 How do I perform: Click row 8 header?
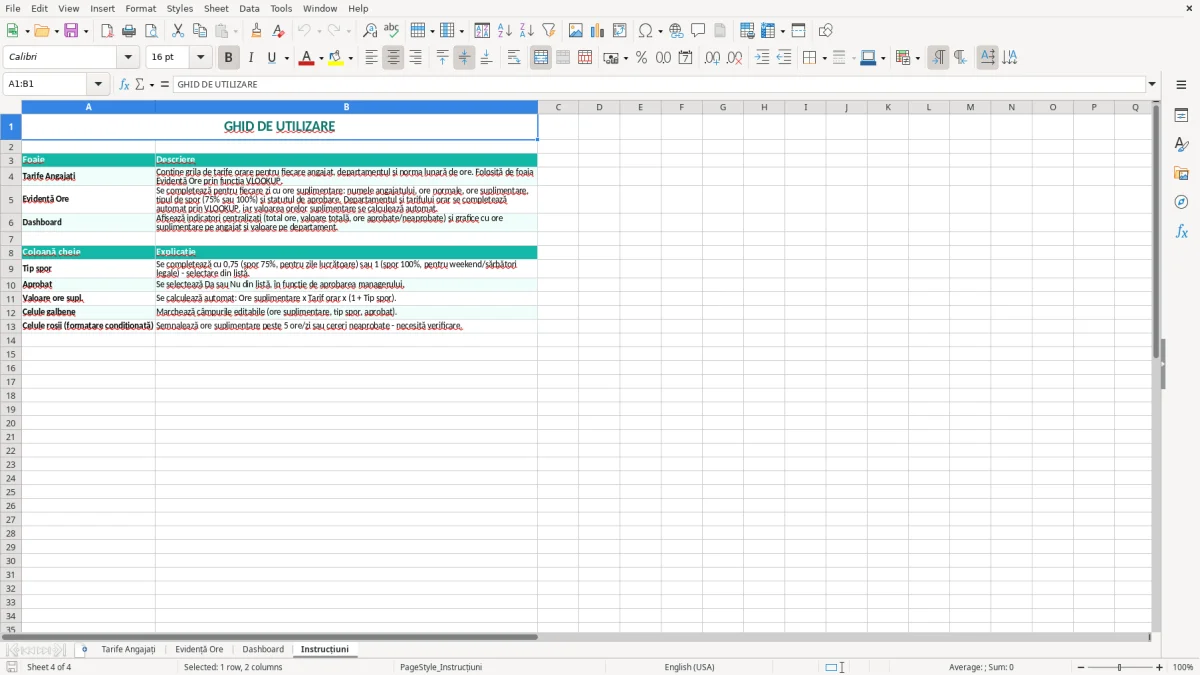tap(10, 252)
